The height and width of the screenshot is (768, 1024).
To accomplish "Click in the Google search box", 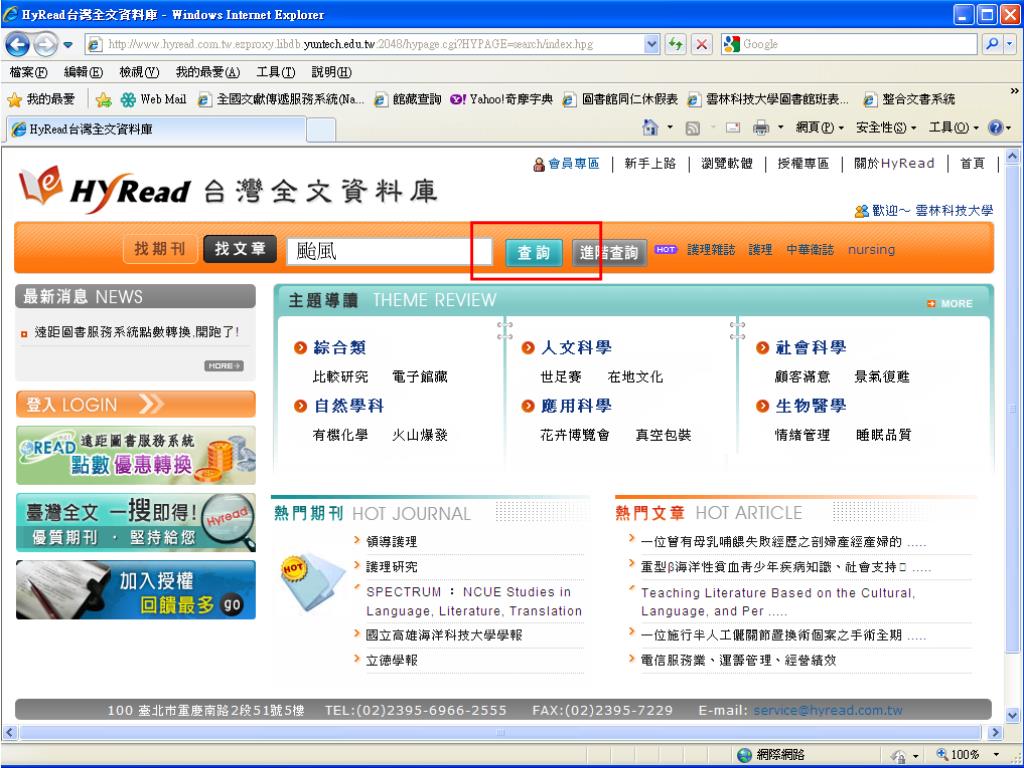I will pyautogui.click(x=859, y=44).
